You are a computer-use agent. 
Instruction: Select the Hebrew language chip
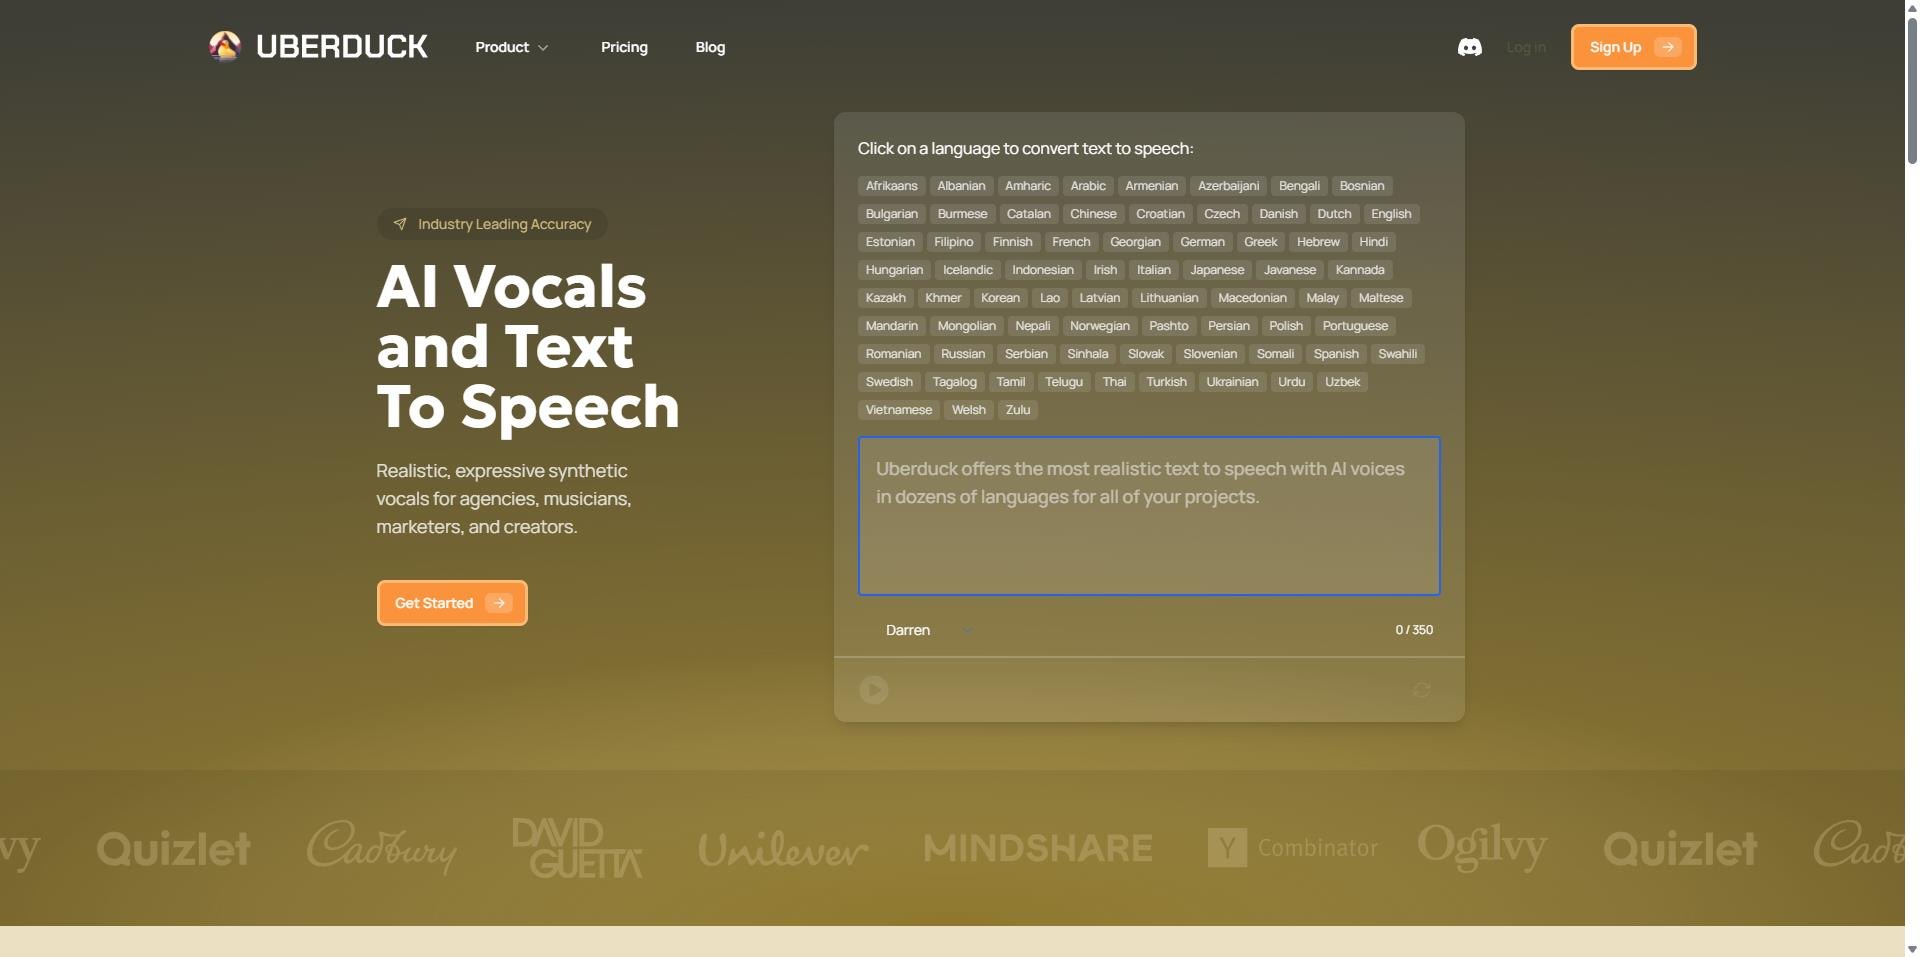coord(1318,242)
